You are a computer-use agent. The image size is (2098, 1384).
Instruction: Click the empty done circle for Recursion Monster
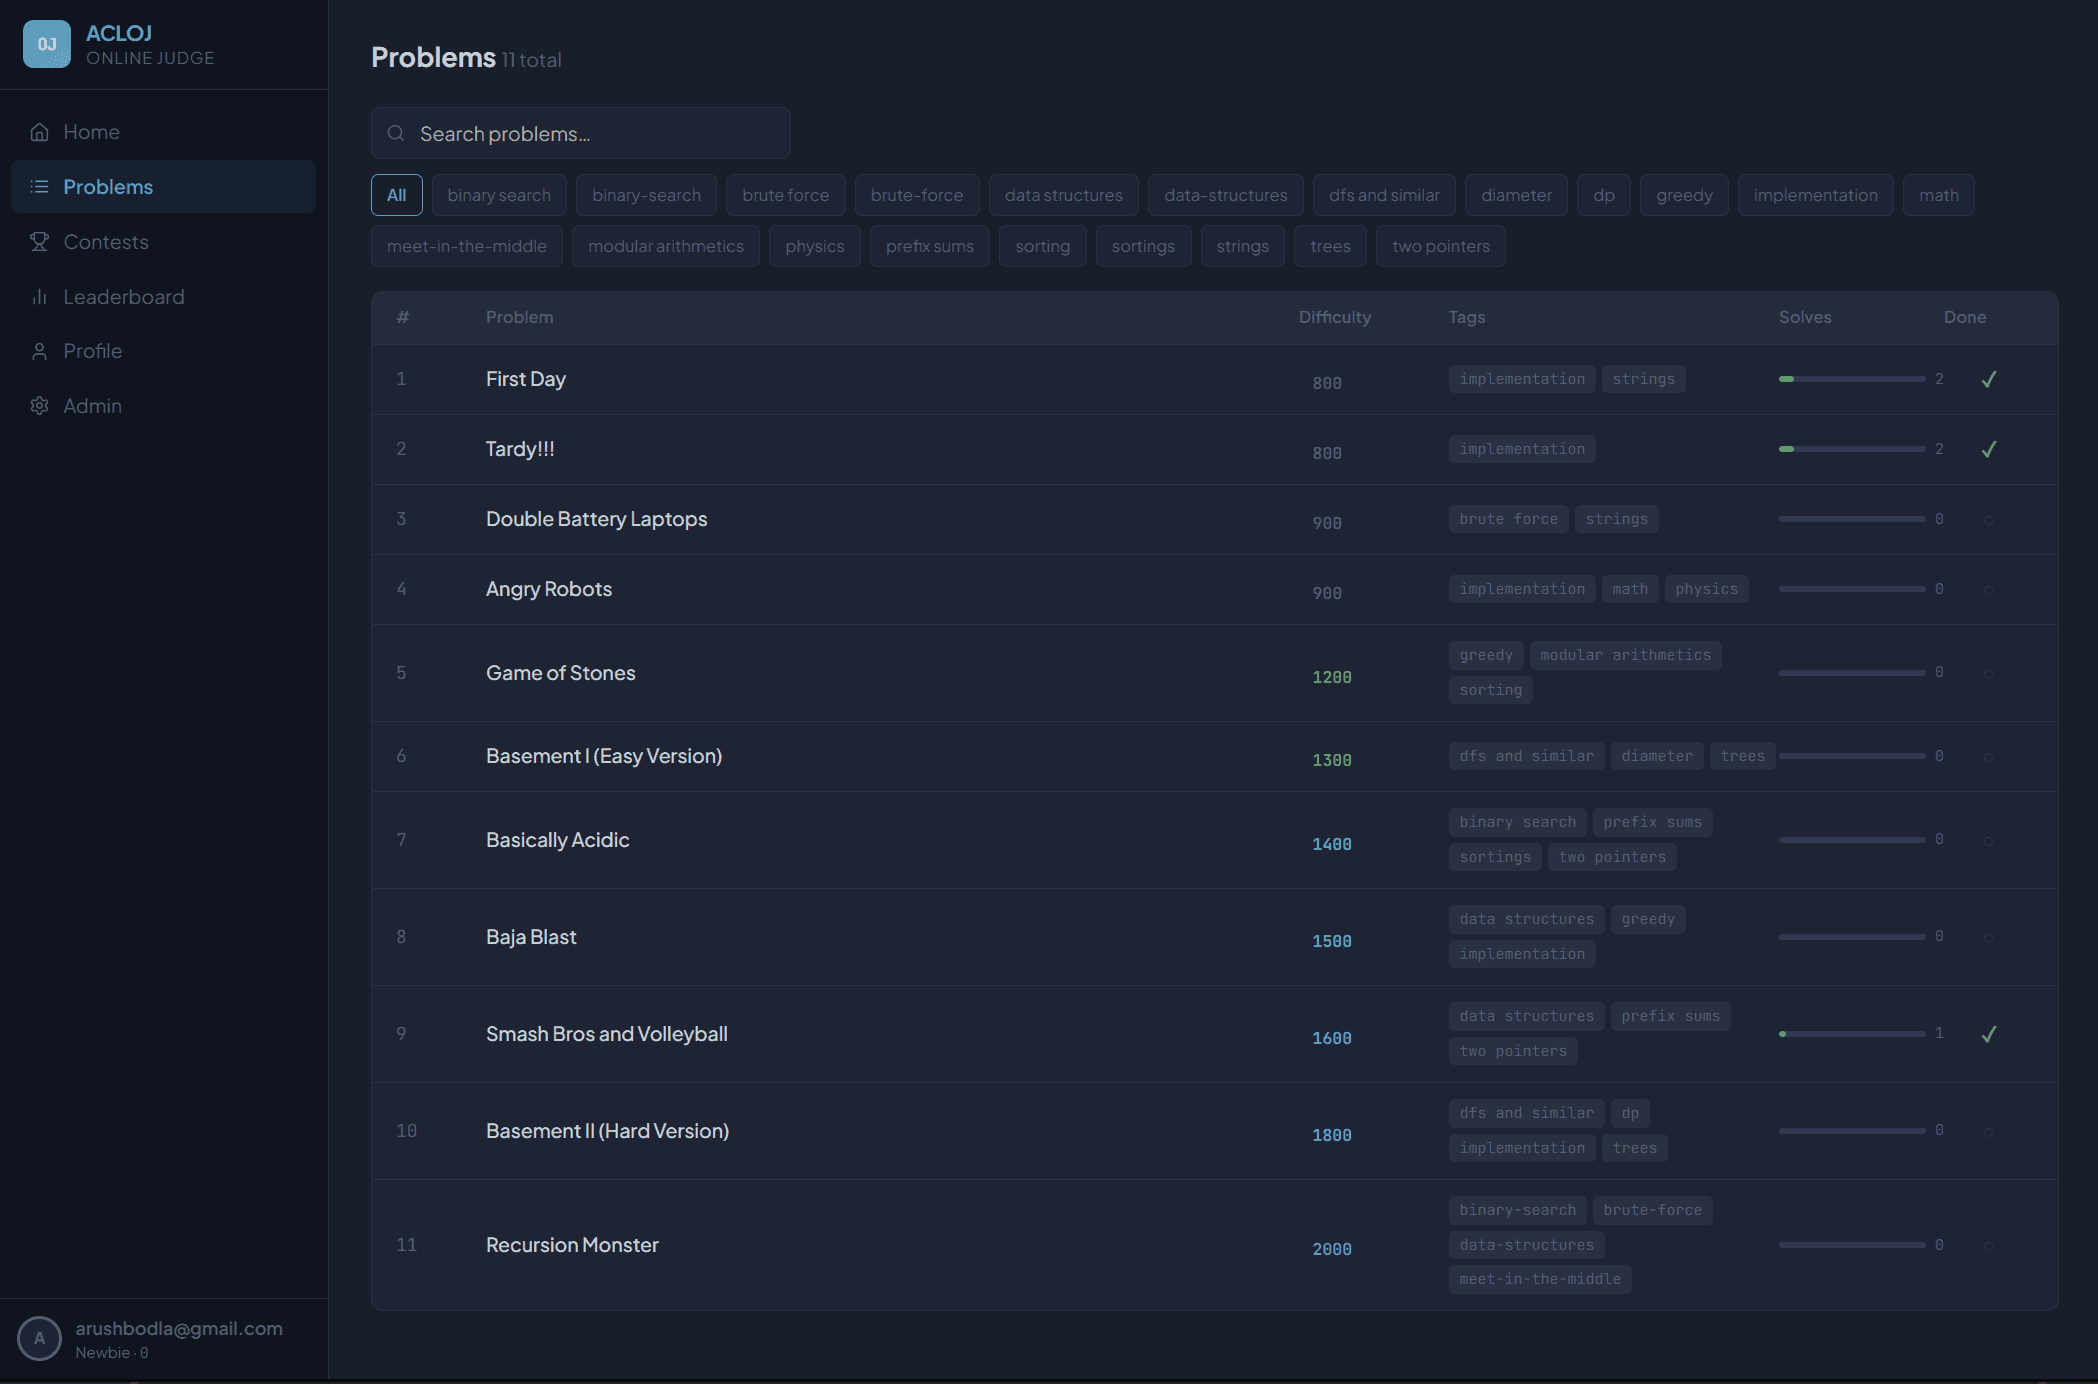1989,1246
